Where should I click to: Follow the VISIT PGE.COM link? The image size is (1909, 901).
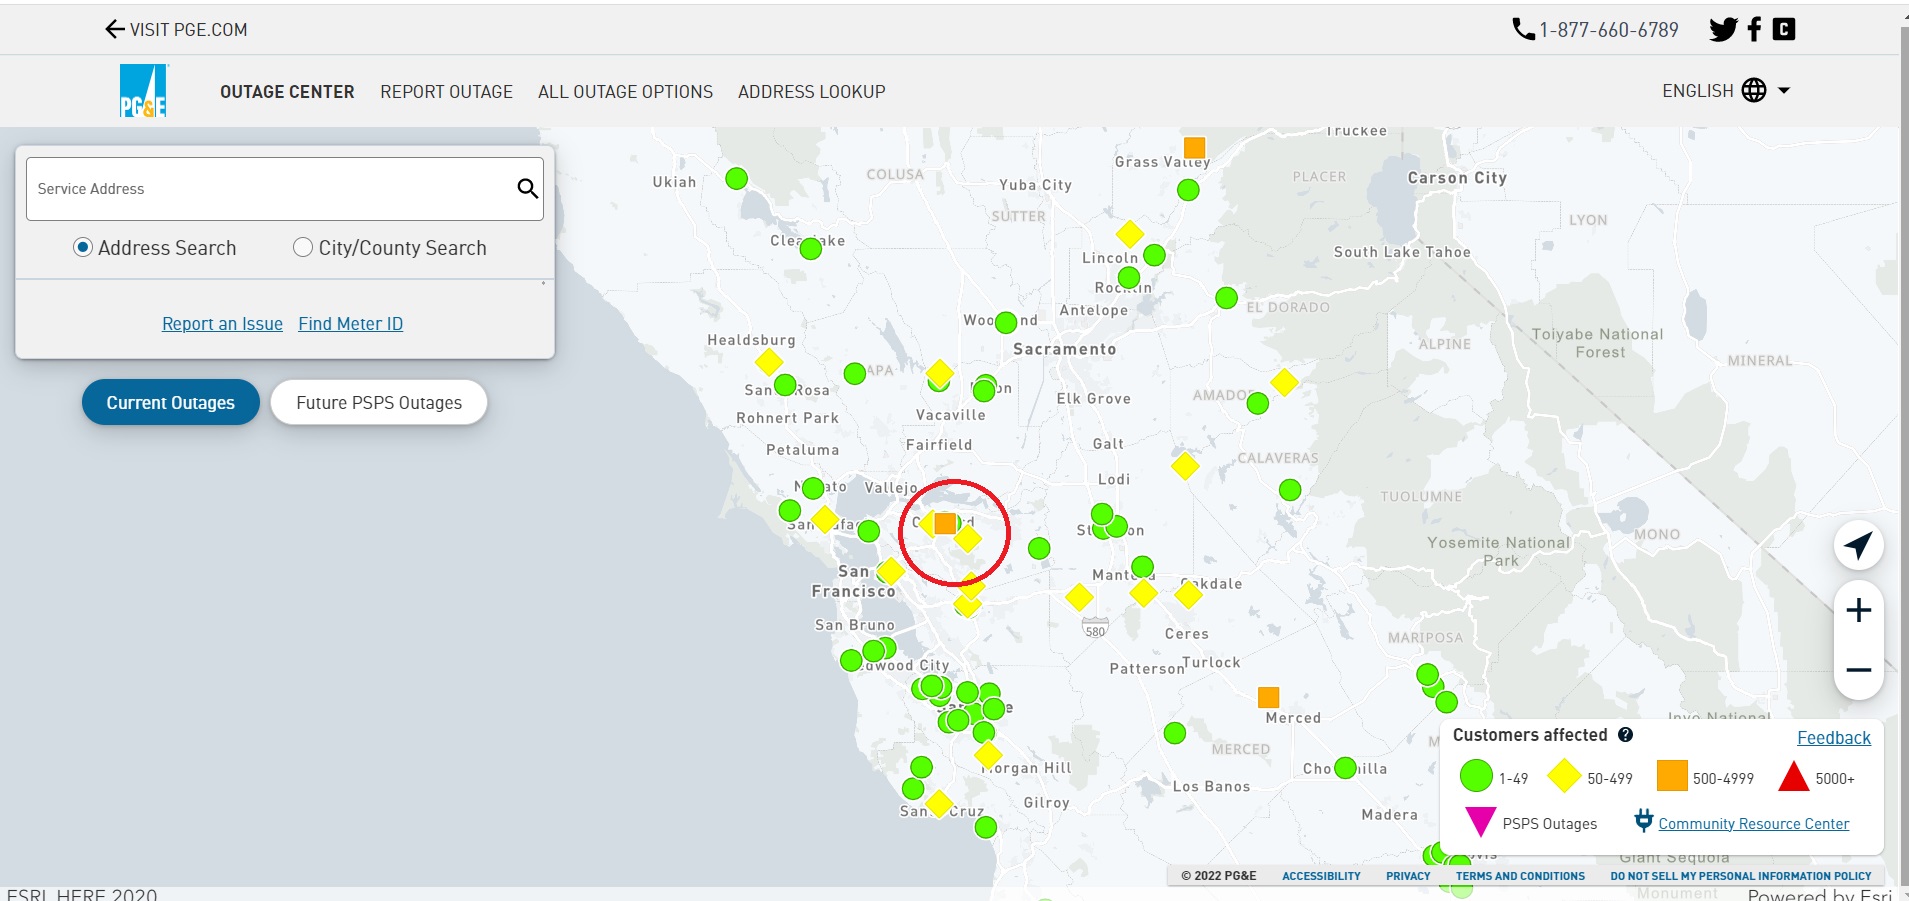coord(188,30)
